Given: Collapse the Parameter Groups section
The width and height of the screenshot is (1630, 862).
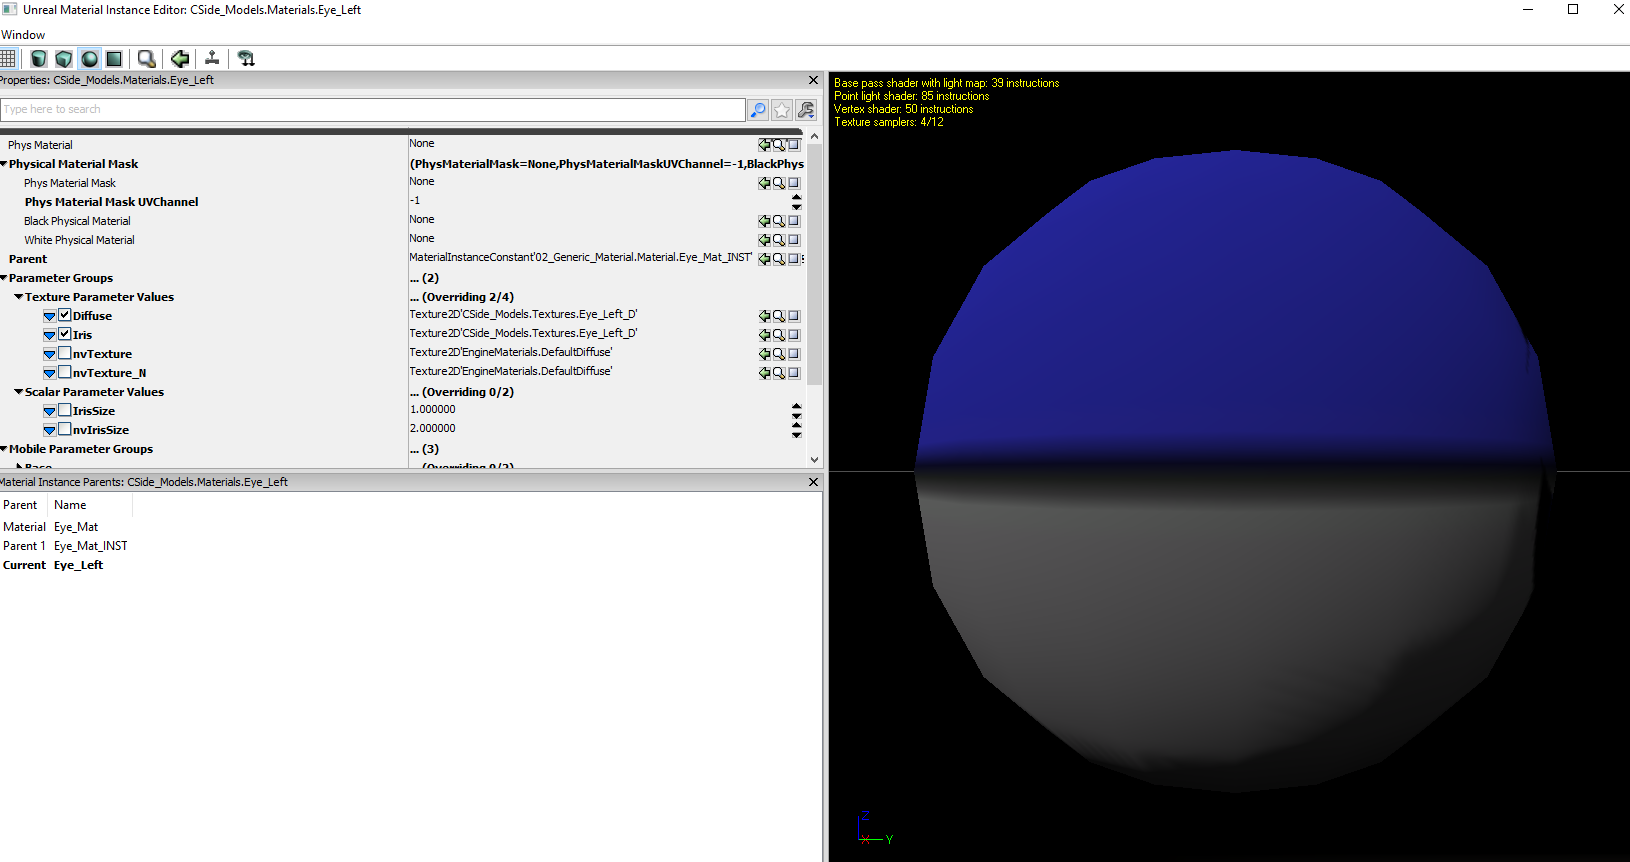Looking at the screenshot, I should coord(4,278).
